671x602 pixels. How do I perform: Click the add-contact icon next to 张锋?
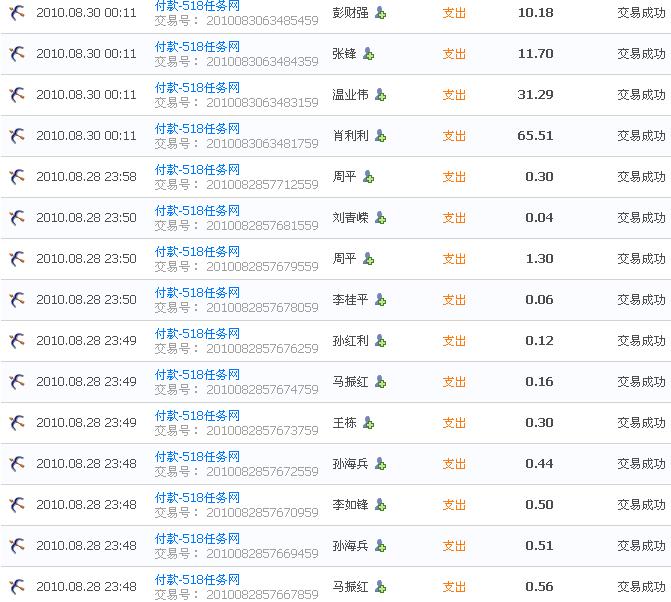[x=368, y=54]
